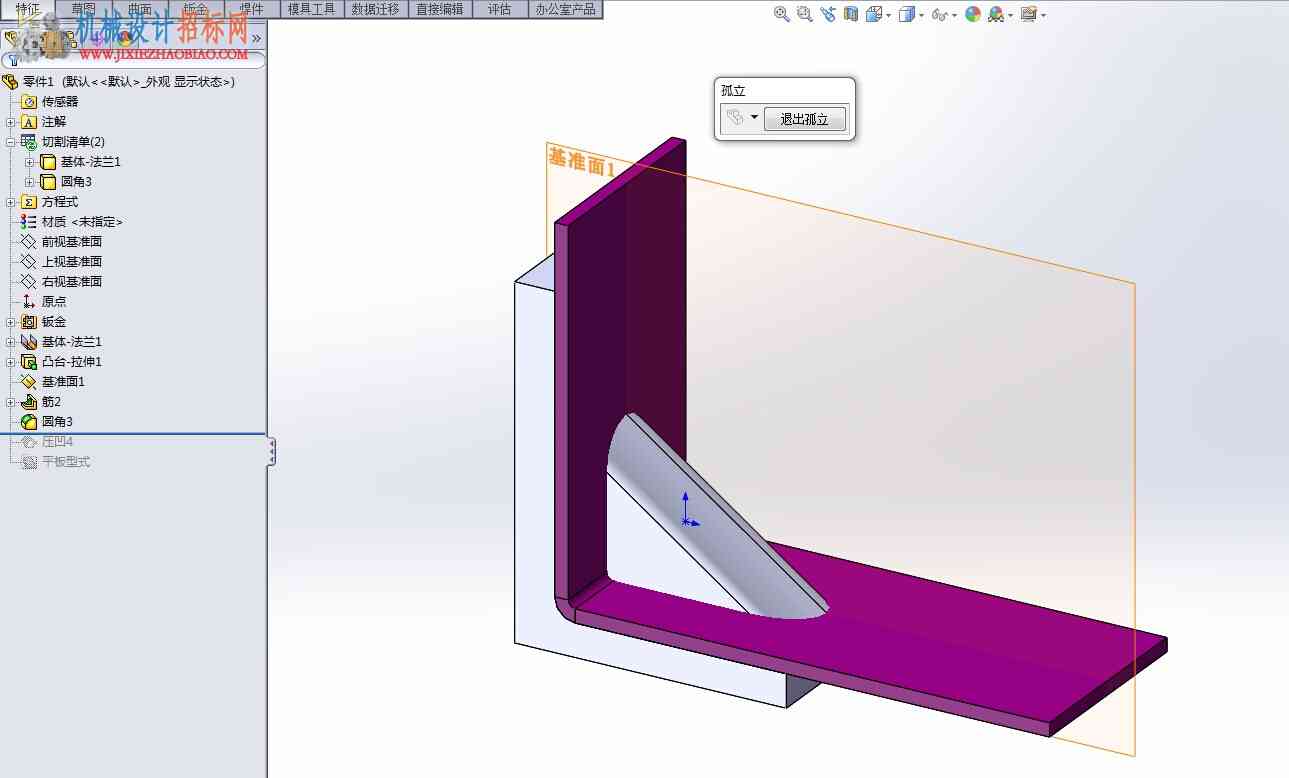Click the 传感器 sensor icon
This screenshot has width=1289, height=778.
29,102
